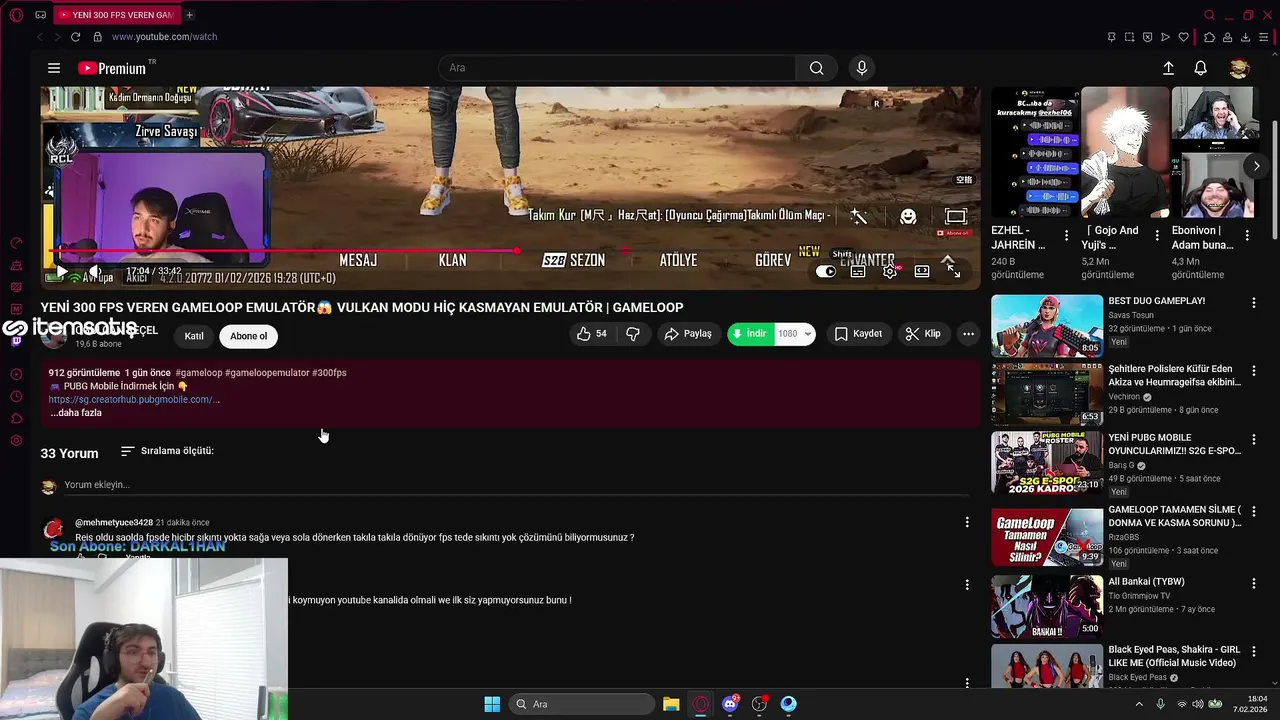Open Discord from the taskbar

(x=730, y=704)
